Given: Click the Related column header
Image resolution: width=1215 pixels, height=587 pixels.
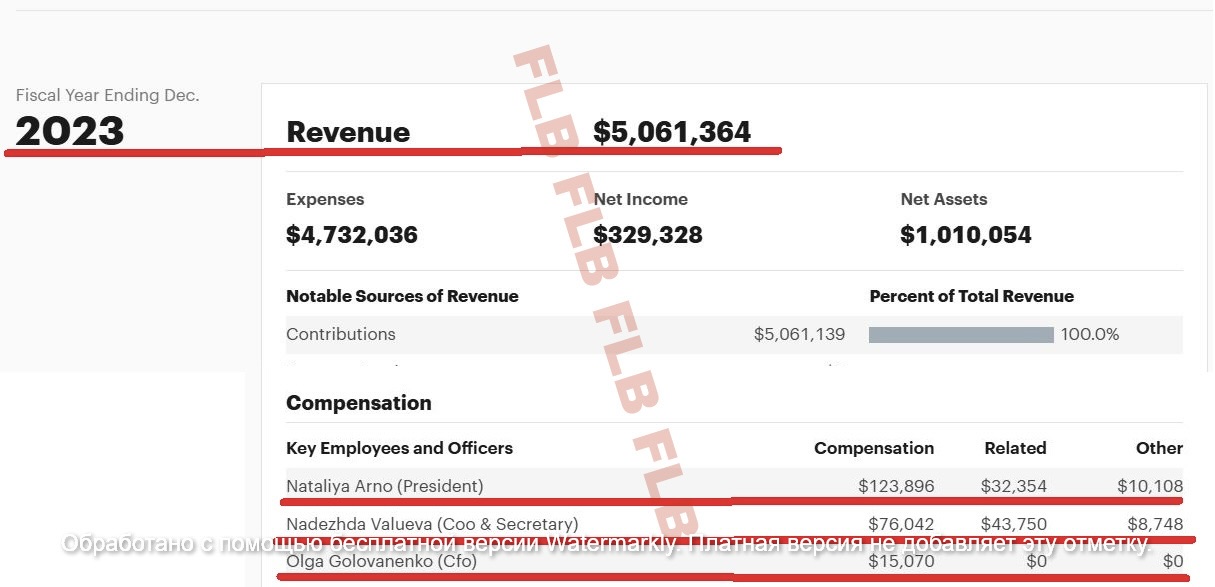Looking at the screenshot, I should pos(1015,448).
